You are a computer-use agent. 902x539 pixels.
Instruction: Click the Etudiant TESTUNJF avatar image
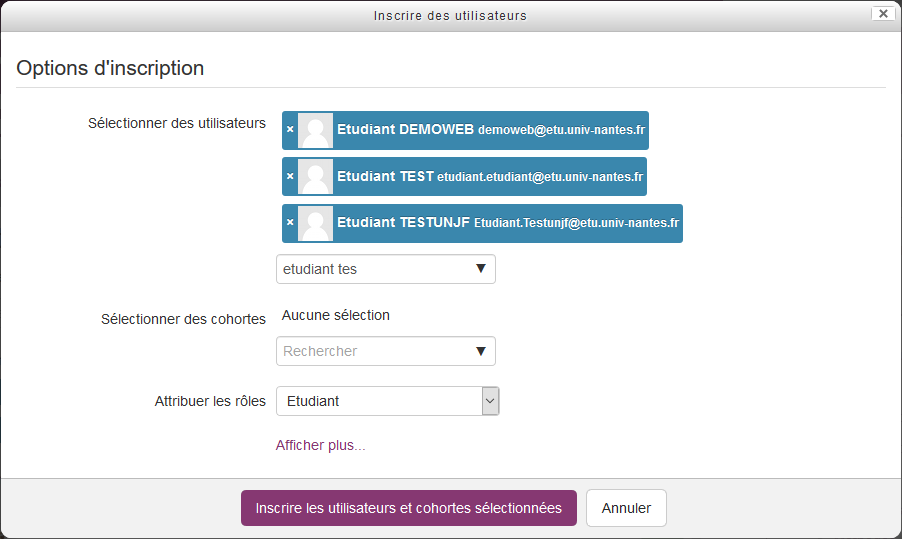[x=316, y=223]
